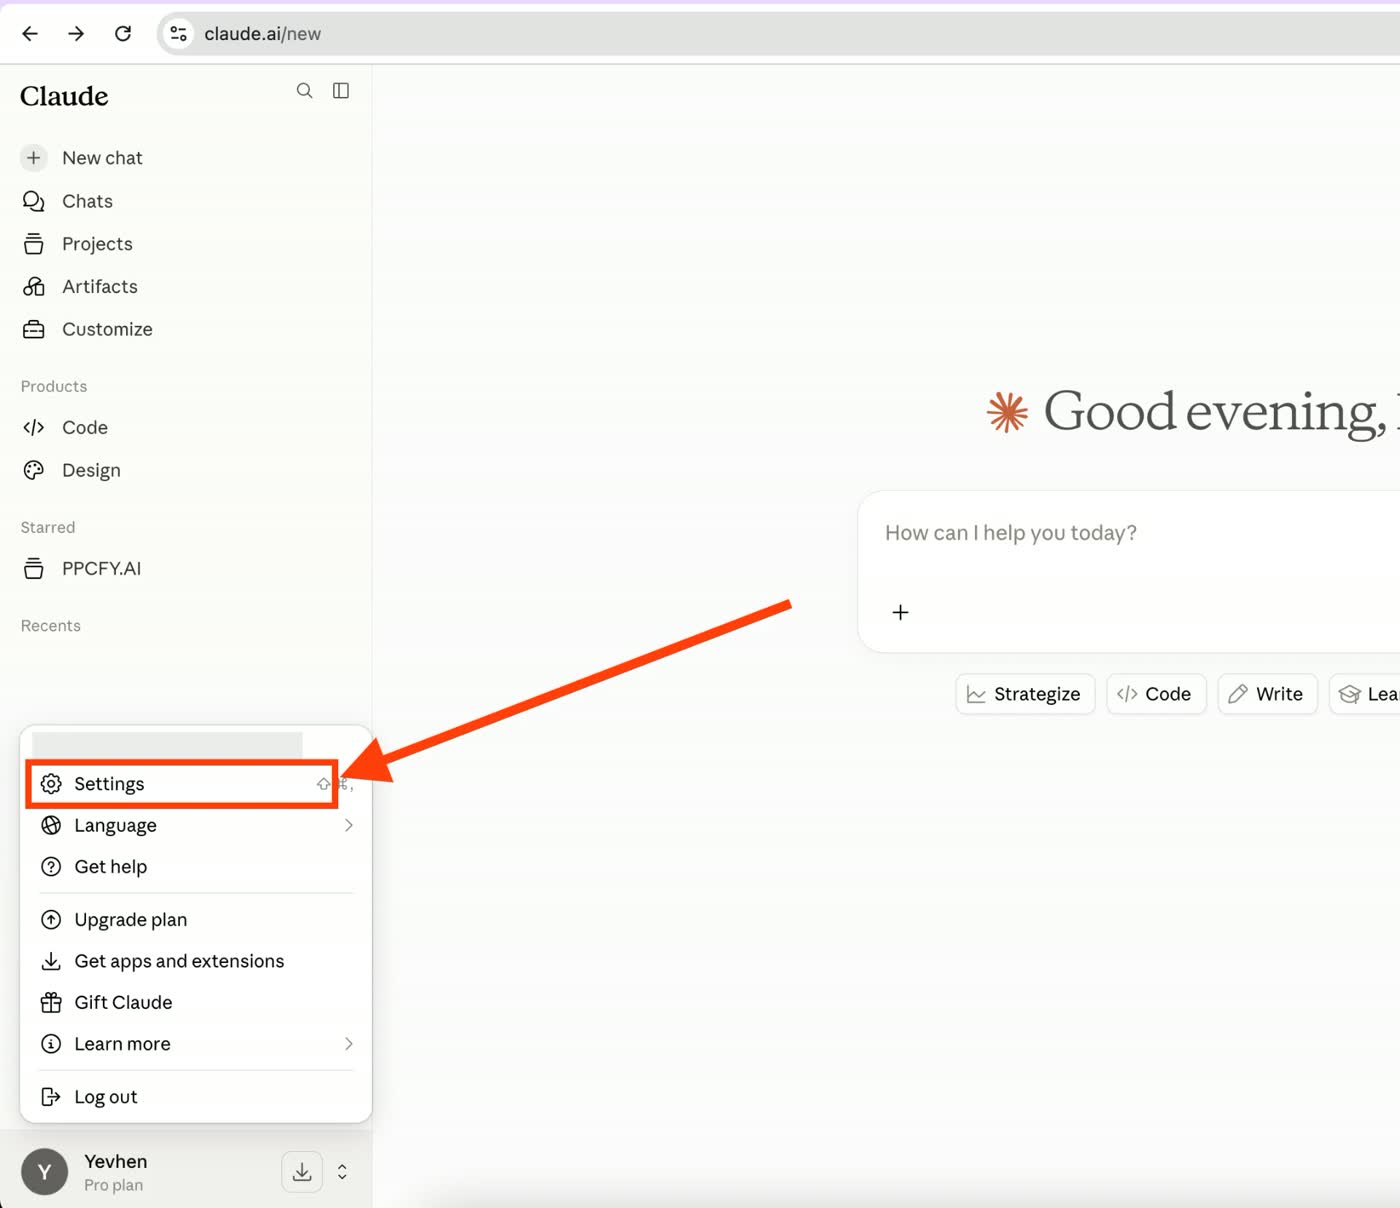Open the Design product
1400x1208 pixels.
point(91,470)
